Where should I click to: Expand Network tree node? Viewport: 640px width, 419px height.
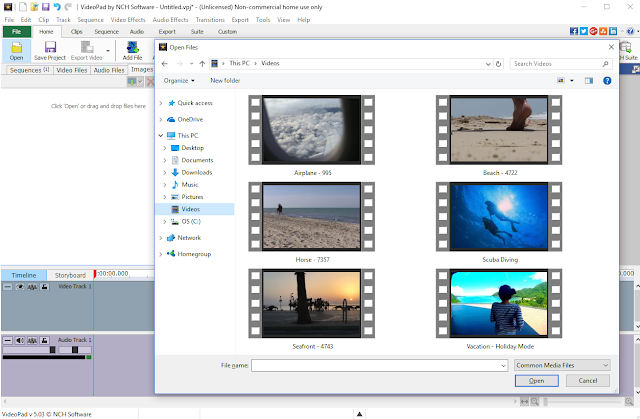point(161,238)
